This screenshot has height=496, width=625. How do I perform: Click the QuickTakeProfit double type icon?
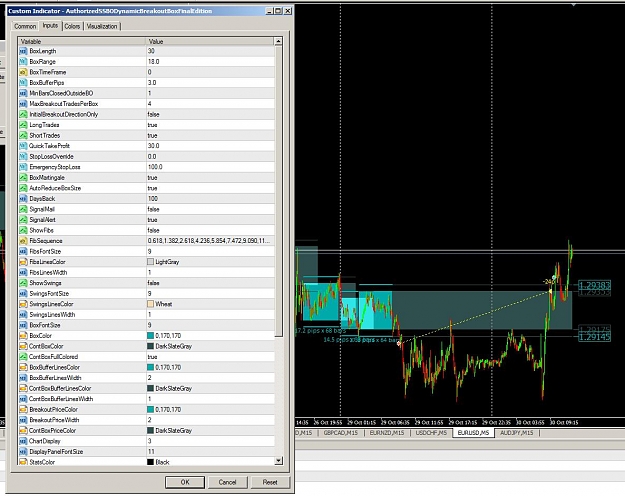pyautogui.click(x=23, y=146)
